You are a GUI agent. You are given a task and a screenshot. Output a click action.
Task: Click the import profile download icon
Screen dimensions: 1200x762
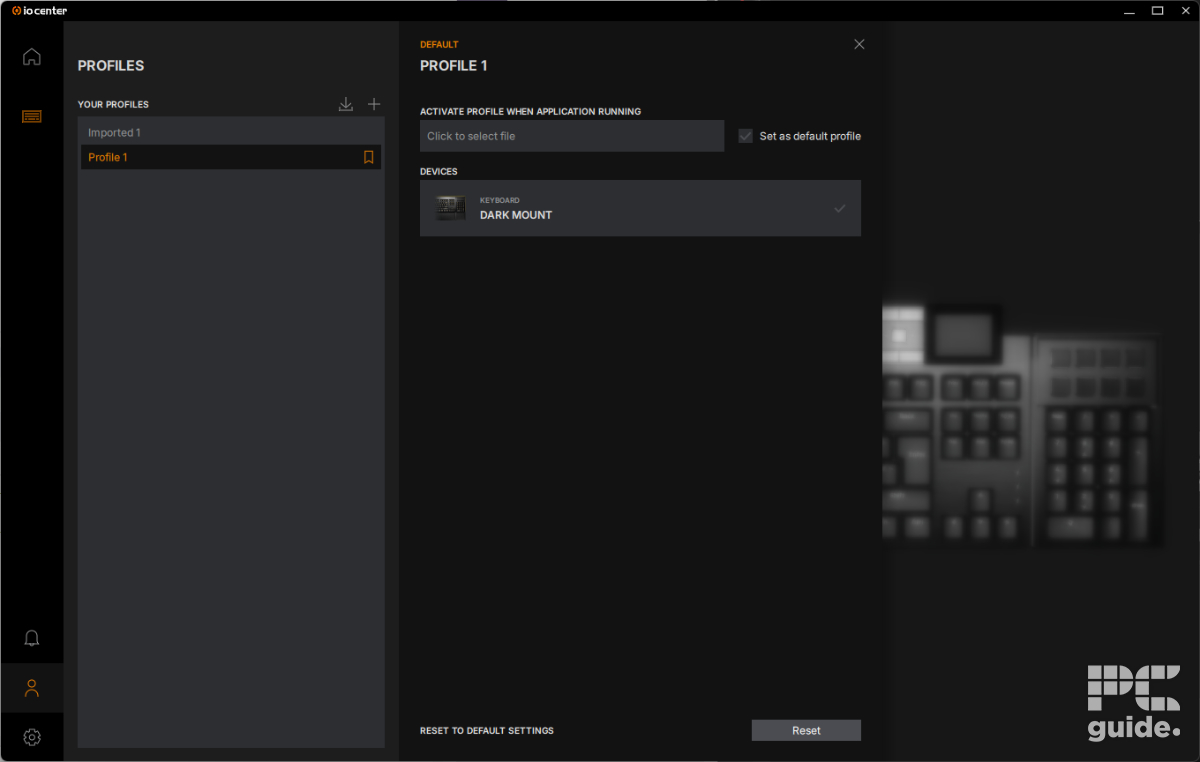coord(346,104)
